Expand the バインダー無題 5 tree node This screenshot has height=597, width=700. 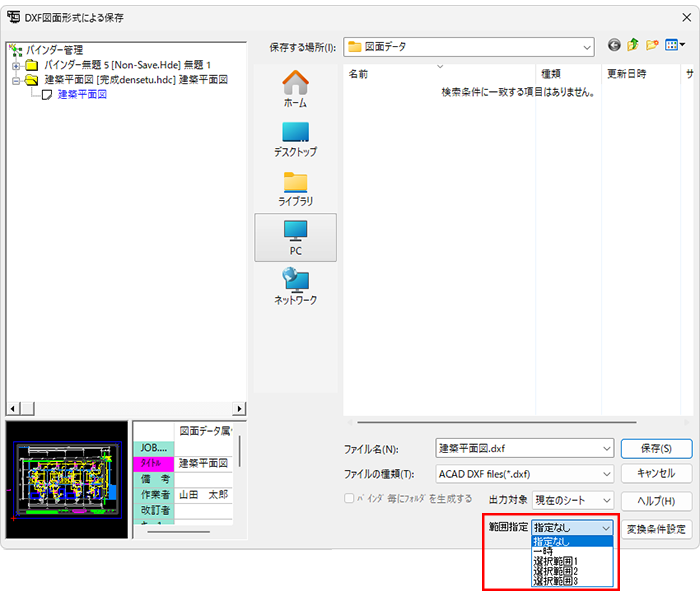[x=16, y=66]
